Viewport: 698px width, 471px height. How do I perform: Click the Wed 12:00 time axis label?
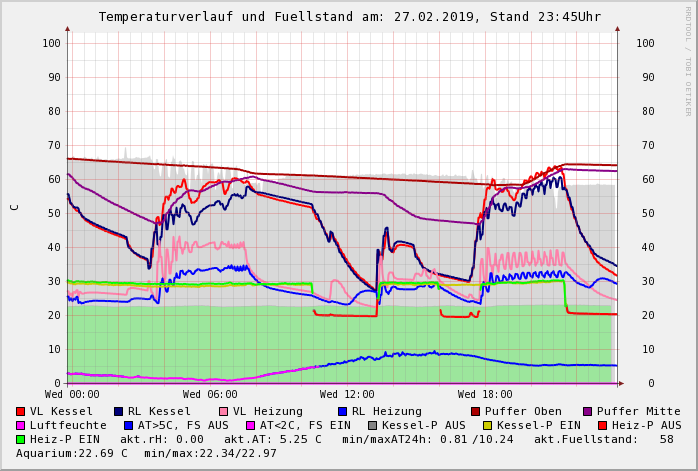[347, 395]
